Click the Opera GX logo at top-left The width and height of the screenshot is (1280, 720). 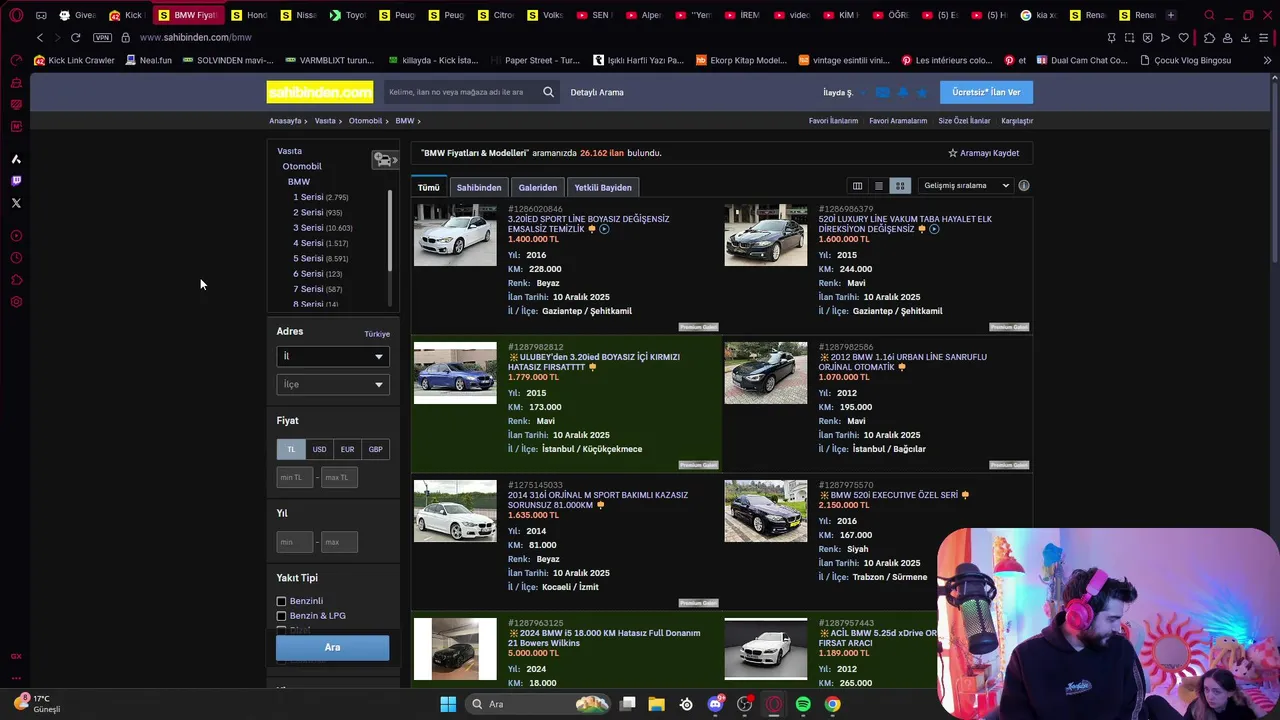tap(16, 15)
